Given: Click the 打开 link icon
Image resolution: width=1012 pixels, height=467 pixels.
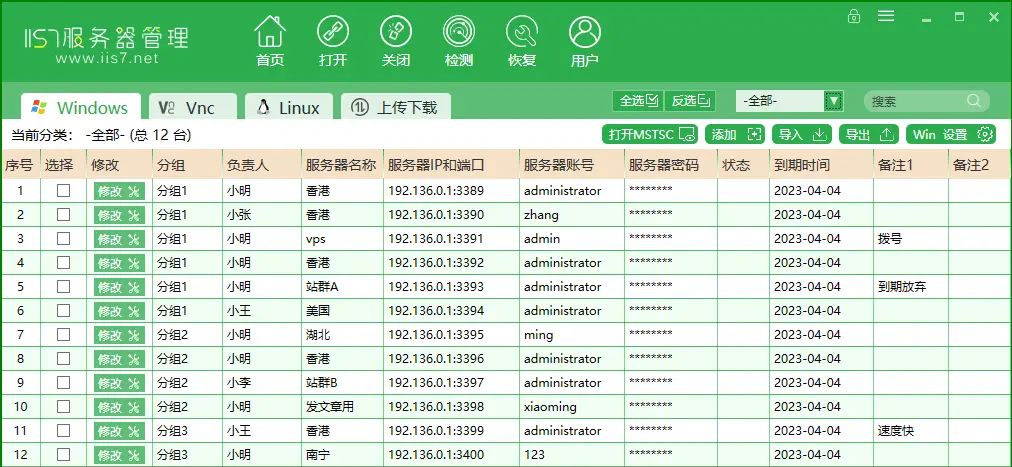Looking at the screenshot, I should coord(333,32).
